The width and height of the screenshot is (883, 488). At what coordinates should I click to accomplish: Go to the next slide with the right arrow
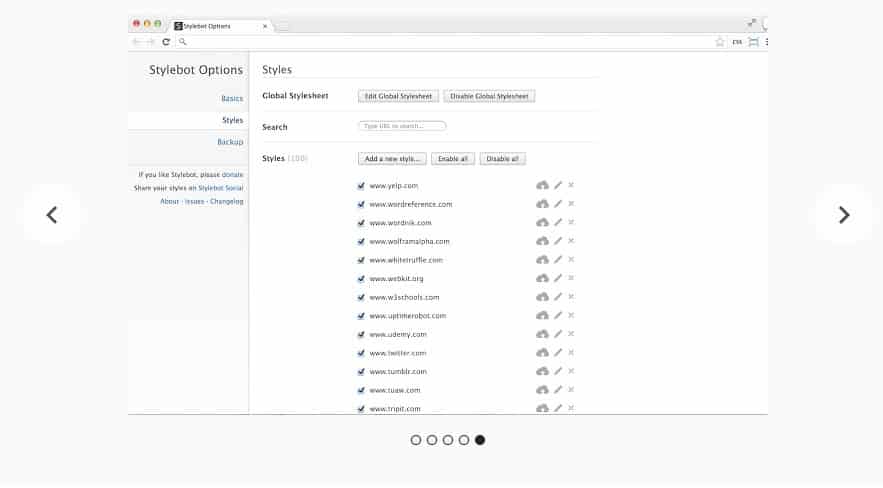coord(844,215)
